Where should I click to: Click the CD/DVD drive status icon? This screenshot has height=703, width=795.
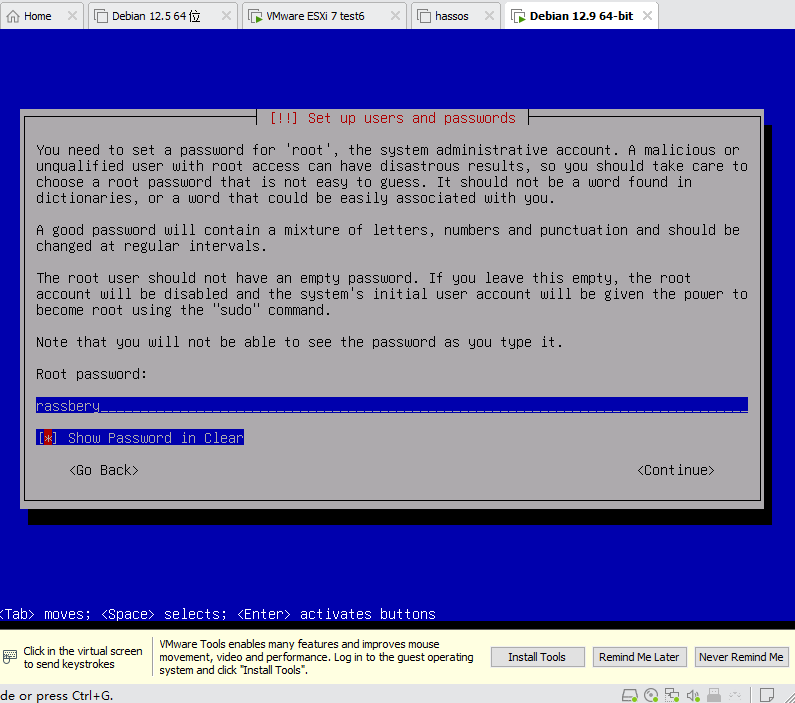[x=651, y=695]
